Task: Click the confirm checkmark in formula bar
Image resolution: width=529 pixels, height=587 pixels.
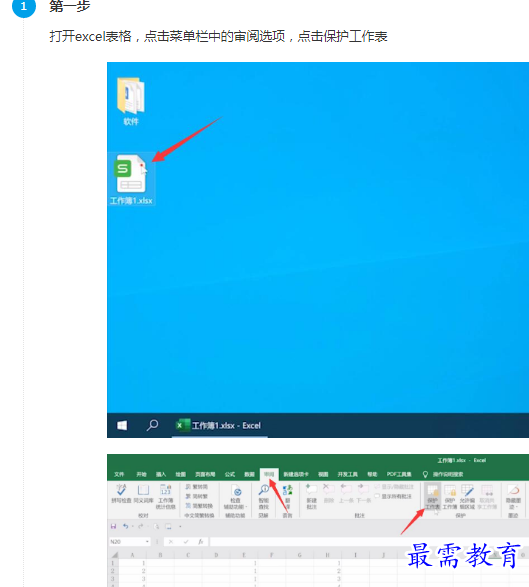Action: 186,542
